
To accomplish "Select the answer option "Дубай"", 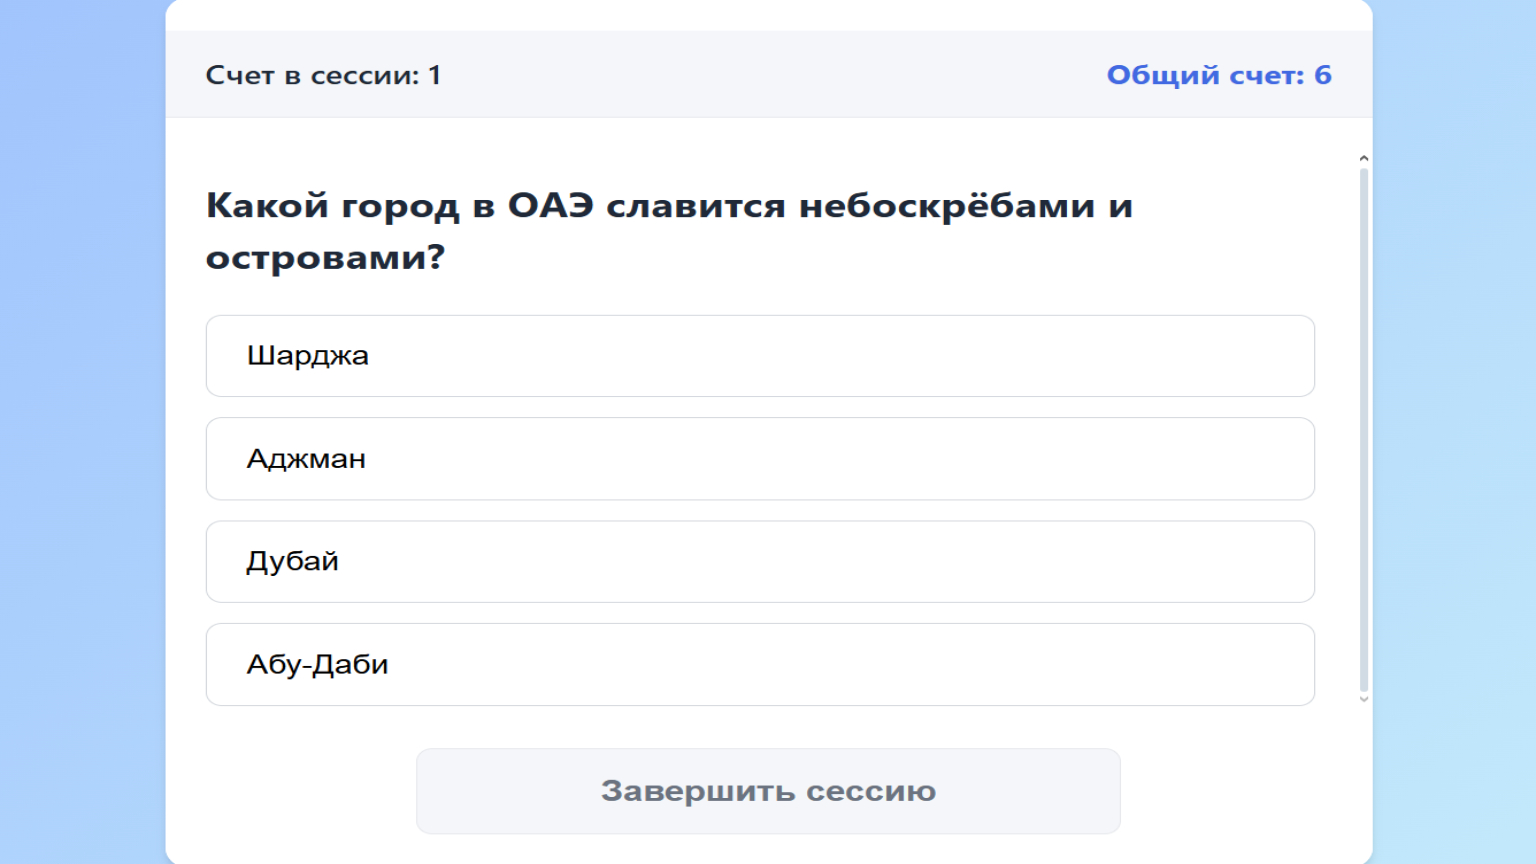I will point(760,561).
